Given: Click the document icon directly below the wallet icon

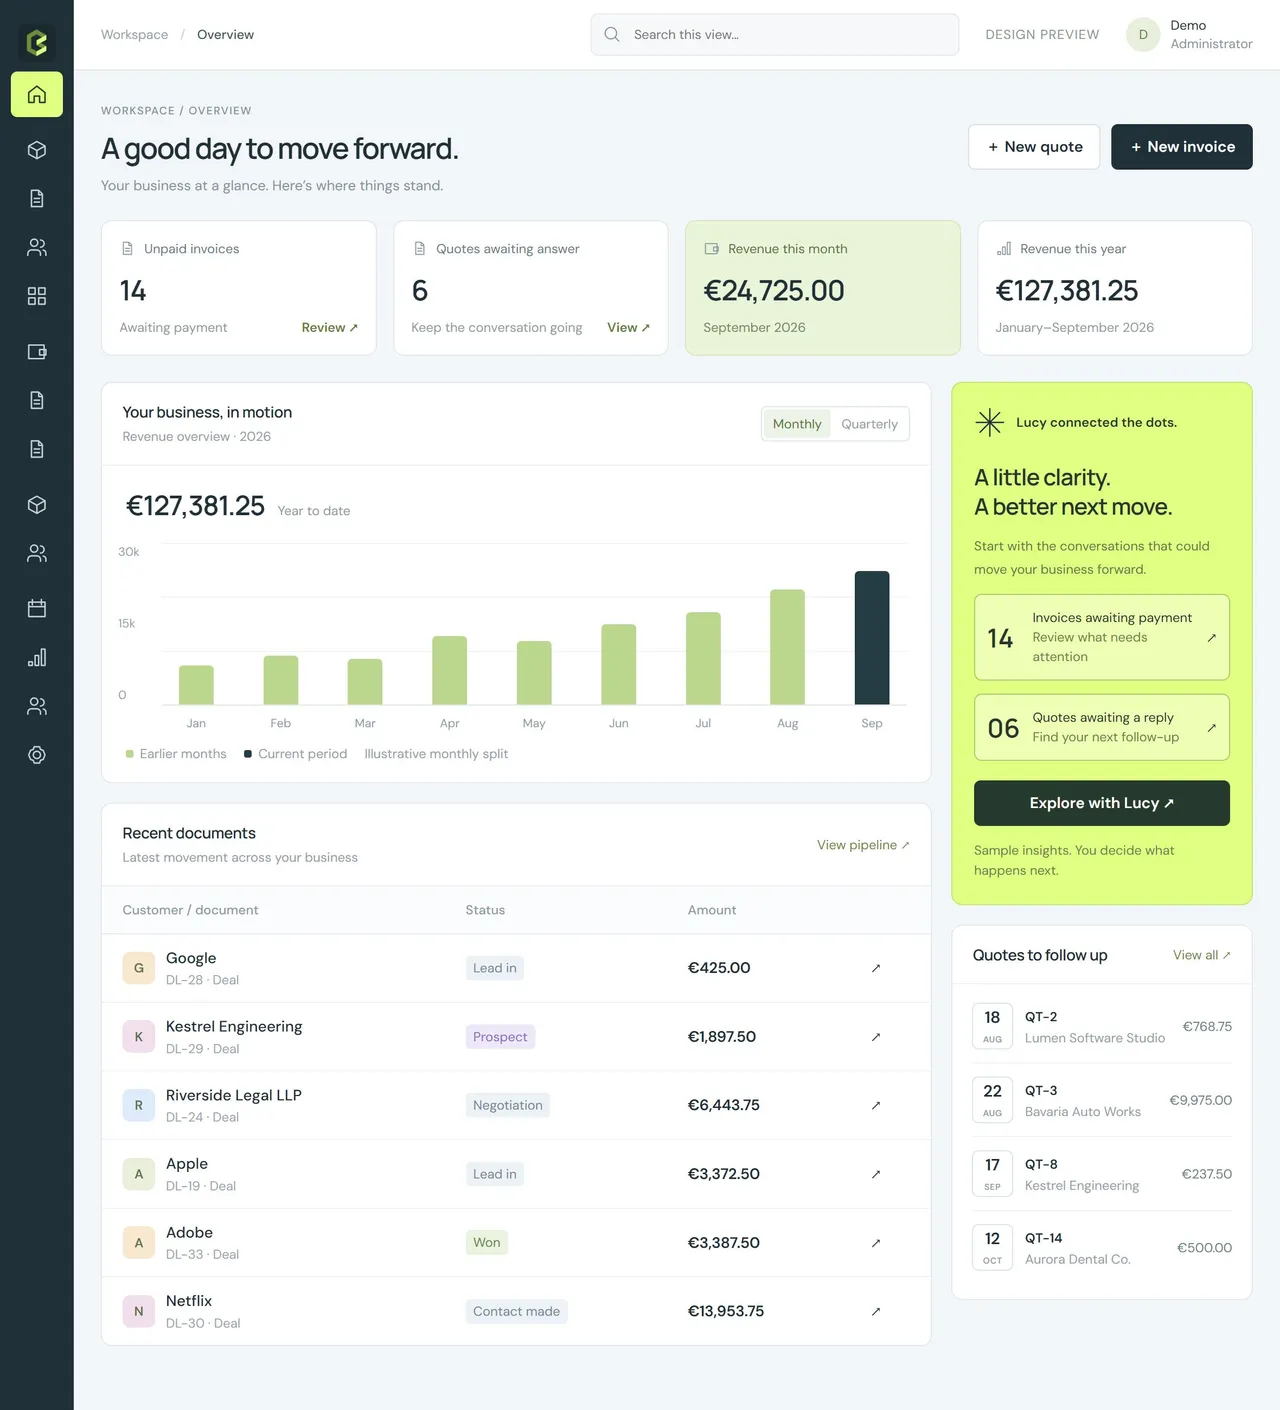Looking at the screenshot, I should pyautogui.click(x=37, y=400).
